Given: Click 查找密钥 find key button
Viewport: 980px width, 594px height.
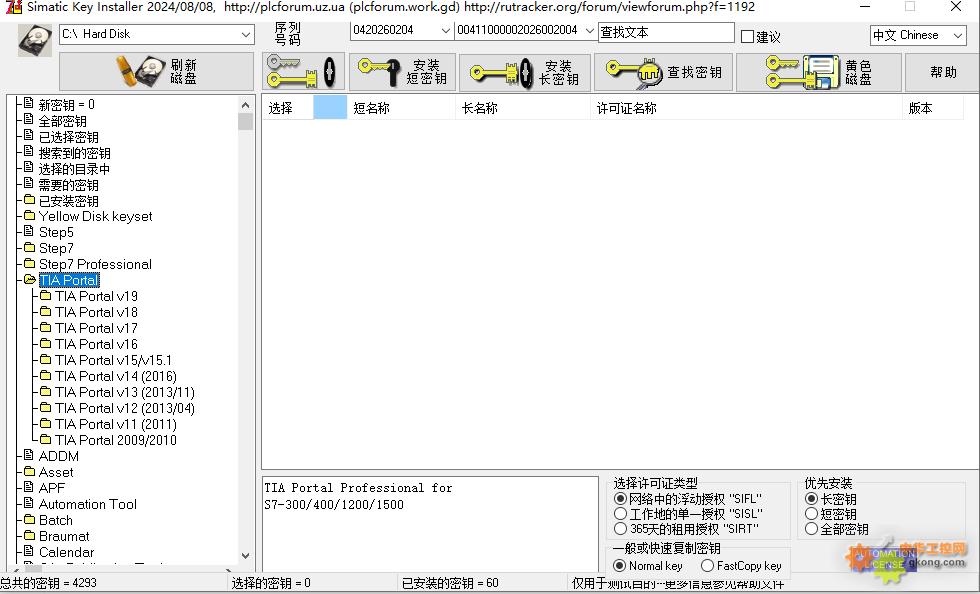Looking at the screenshot, I should [662, 72].
